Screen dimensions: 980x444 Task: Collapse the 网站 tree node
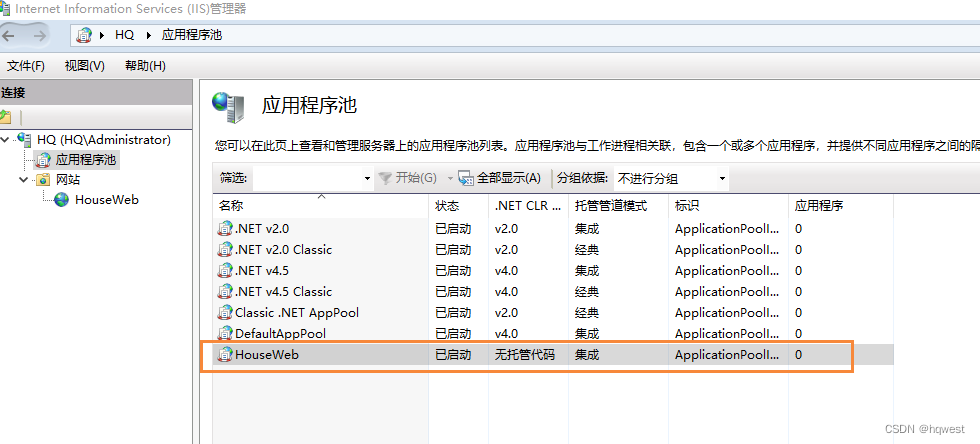24,180
